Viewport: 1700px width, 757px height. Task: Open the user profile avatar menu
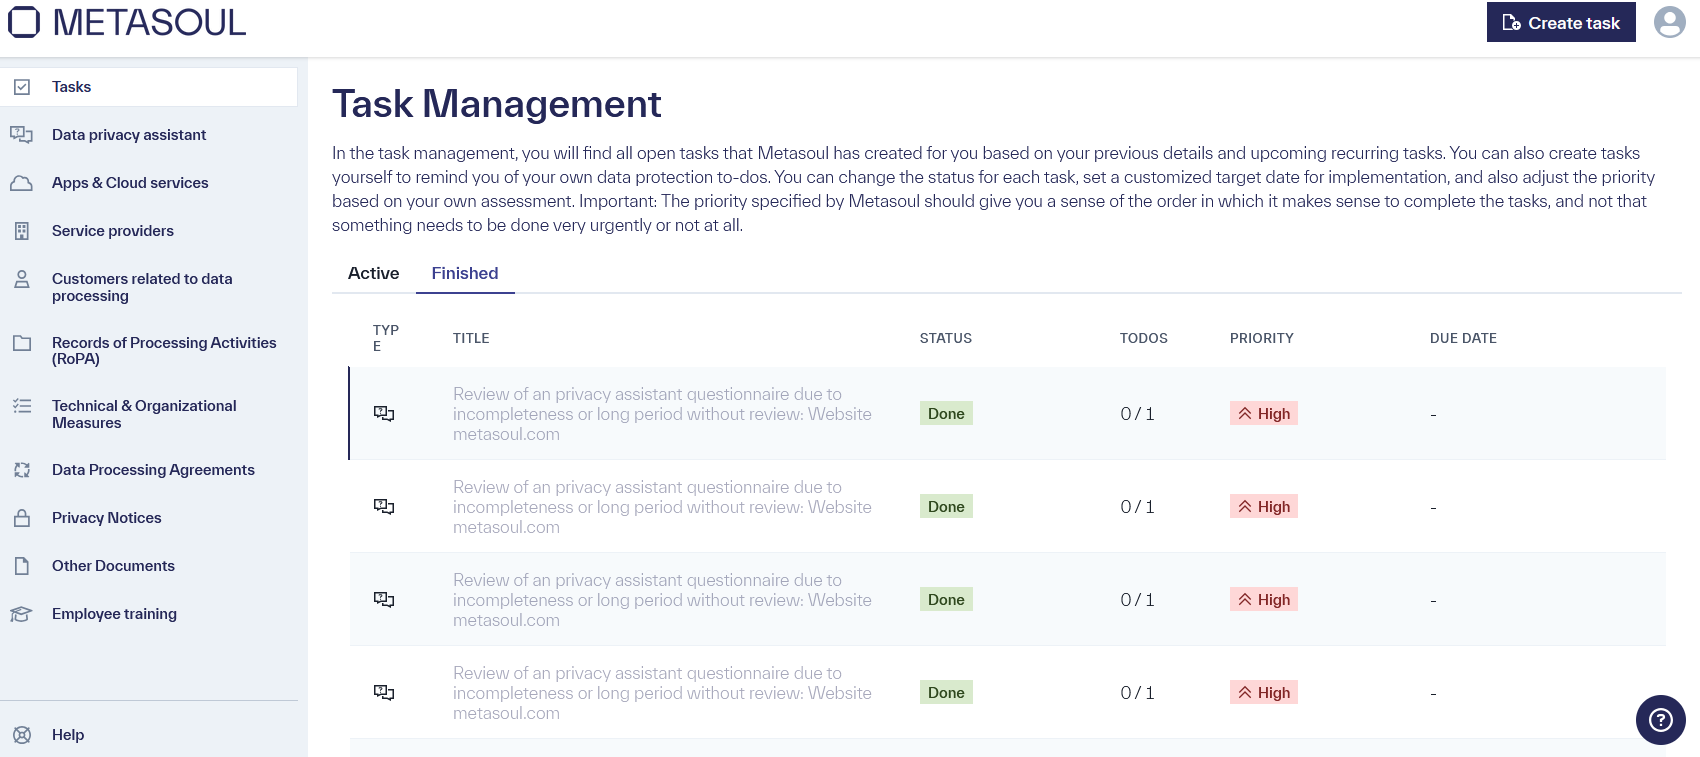coord(1669,21)
